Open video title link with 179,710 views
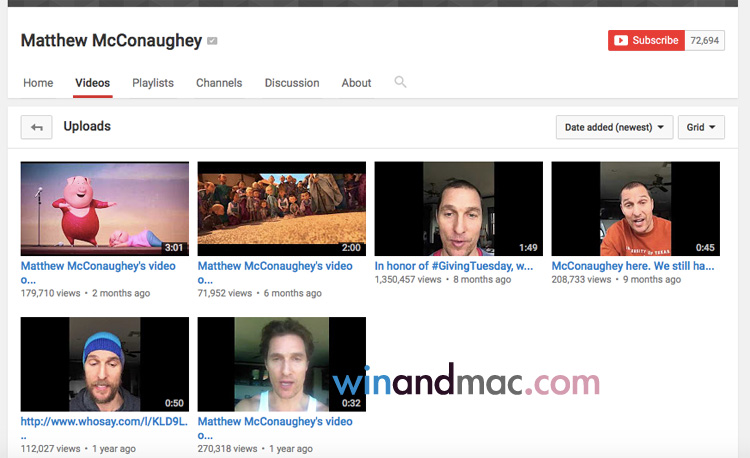Viewport: 750px width, 458px height. (x=98, y=273)
